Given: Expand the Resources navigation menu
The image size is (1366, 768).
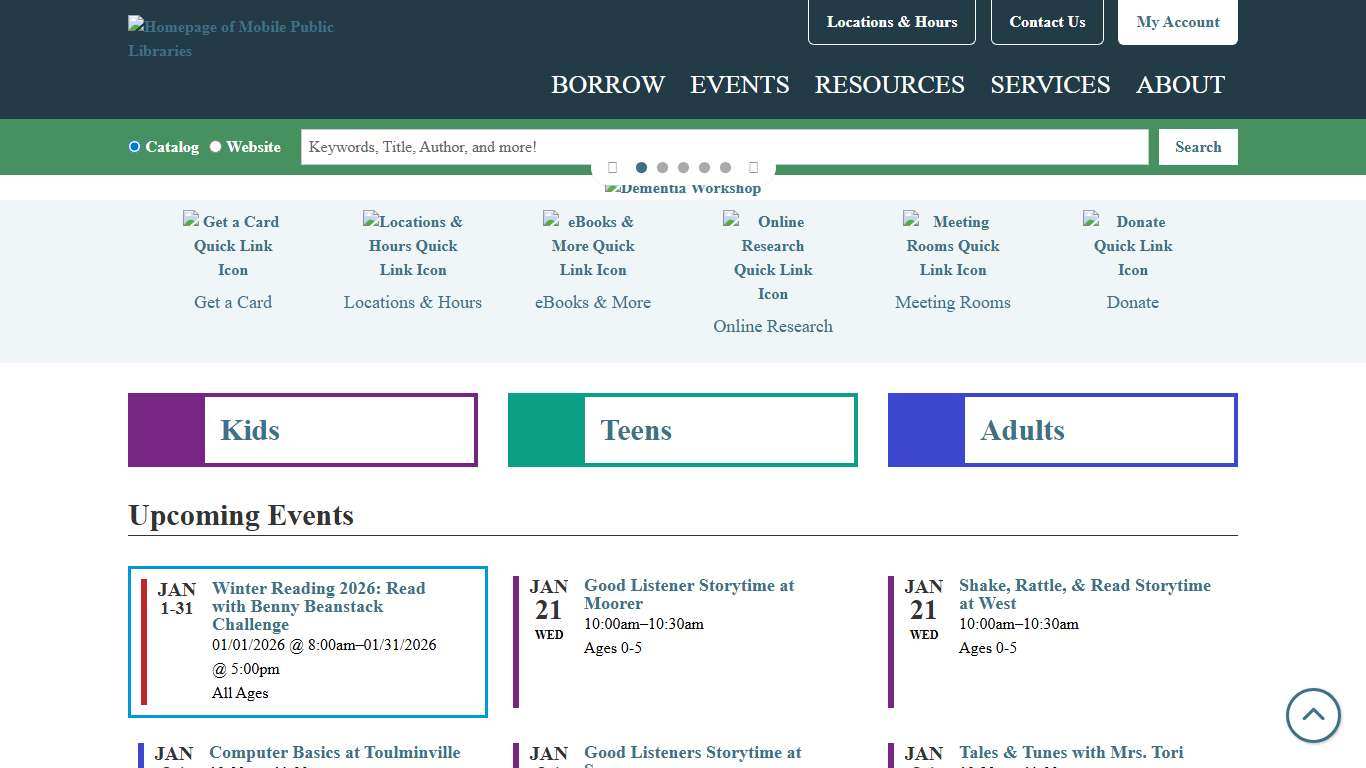Looking at the screenshot, I should 889,85.
